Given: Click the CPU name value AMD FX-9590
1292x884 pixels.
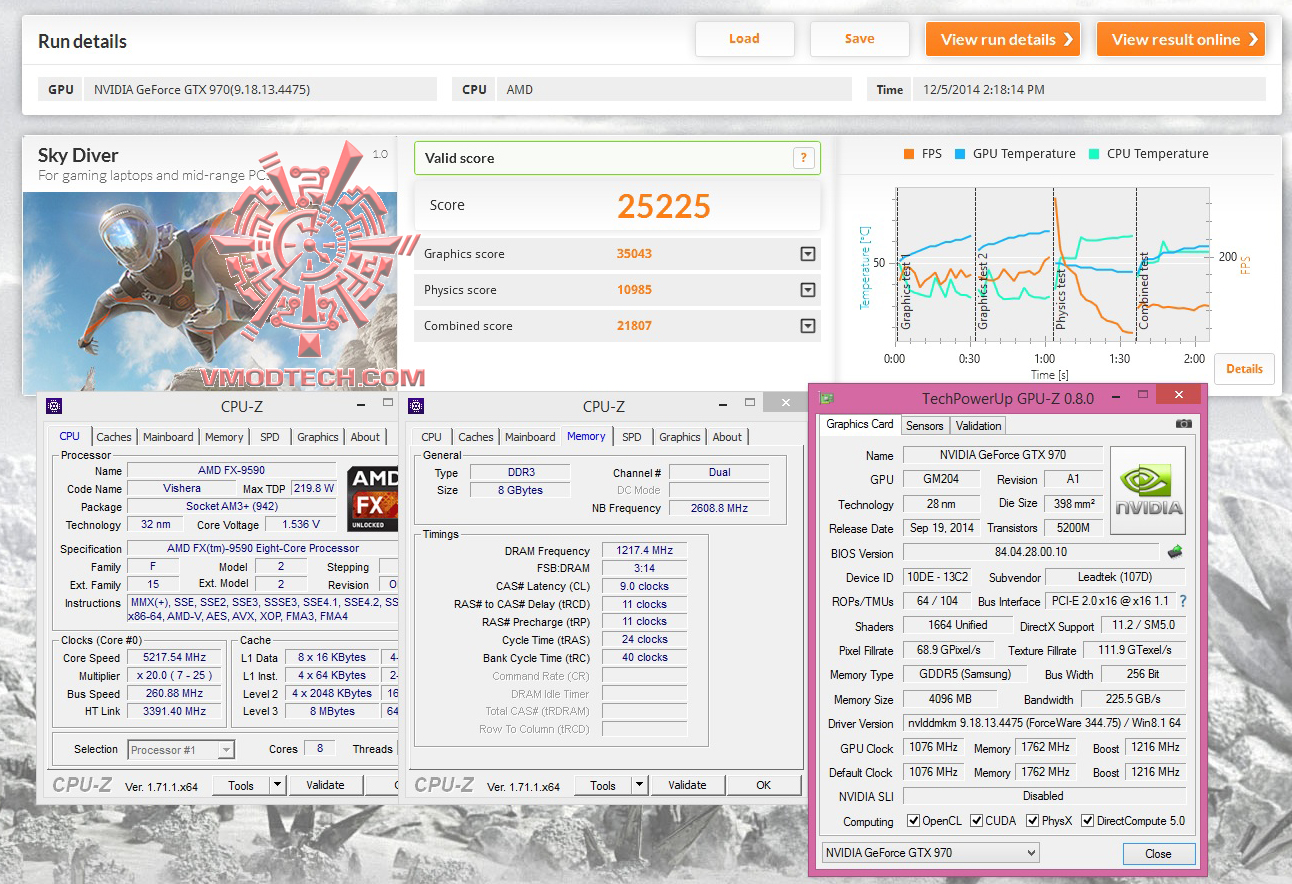Looking at the screenshot, I should 232,470.
